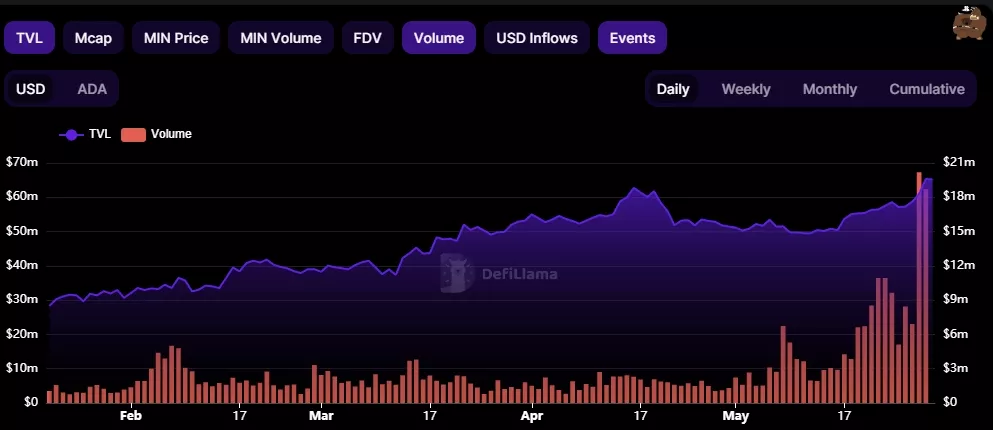Screen dimensions: 993x430
Task: Toggle the TVL metric off
Action: click(x=29, y=38)
